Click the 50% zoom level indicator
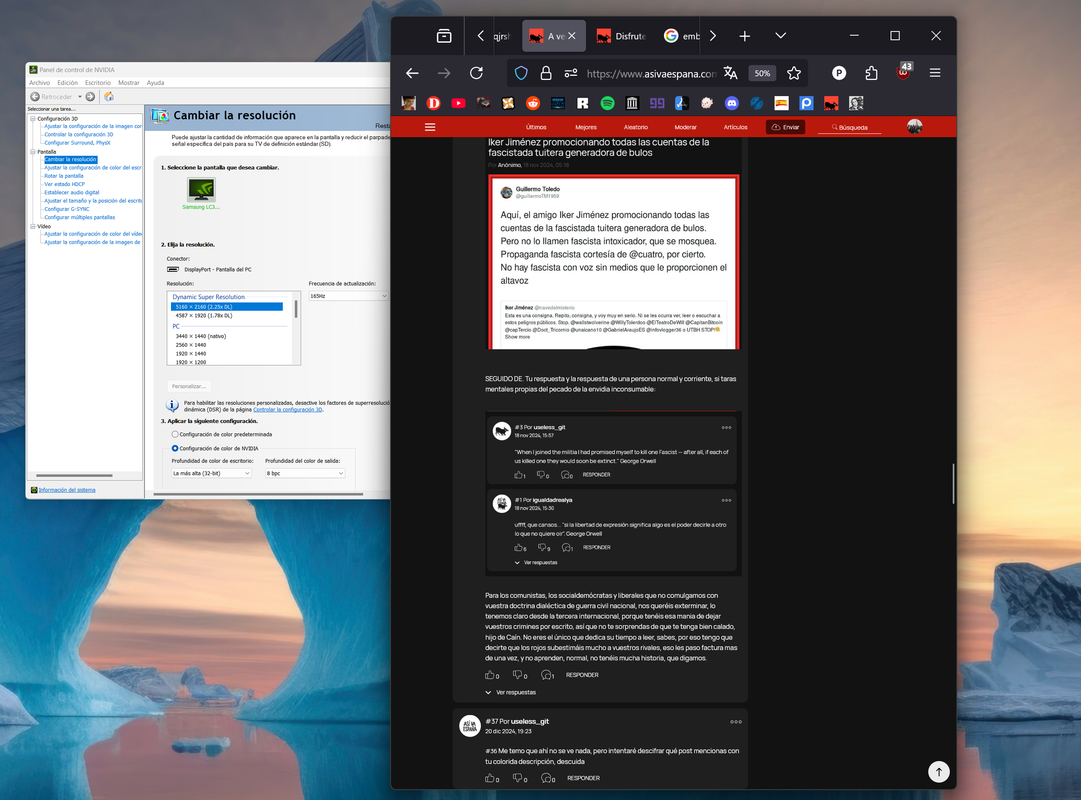 click(762, 73)
